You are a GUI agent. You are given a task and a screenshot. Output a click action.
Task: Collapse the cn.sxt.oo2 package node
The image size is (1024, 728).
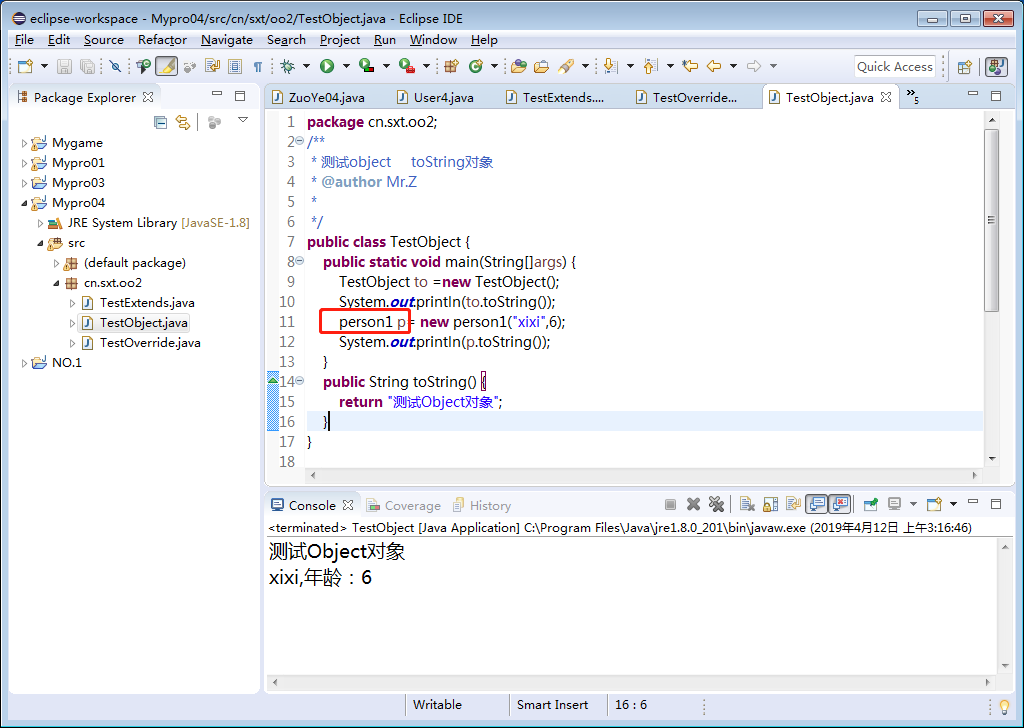point(56,283)
